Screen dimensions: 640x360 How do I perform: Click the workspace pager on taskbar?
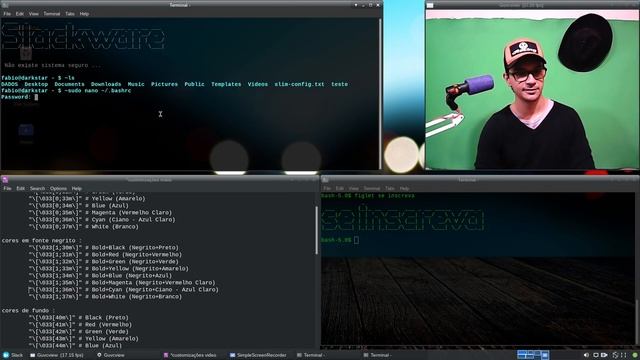(533, 355)
